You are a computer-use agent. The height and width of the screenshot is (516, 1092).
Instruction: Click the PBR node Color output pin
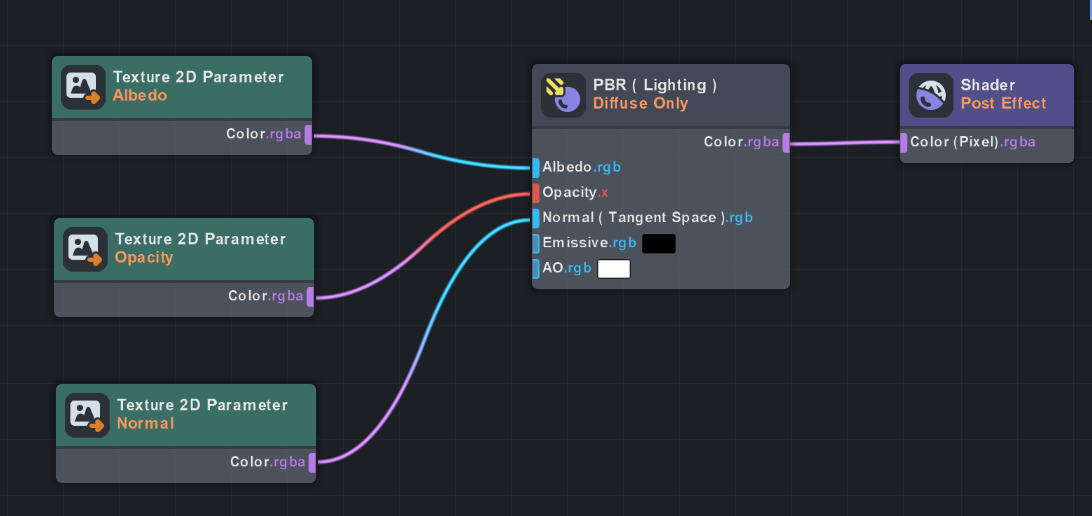point(786,142)
